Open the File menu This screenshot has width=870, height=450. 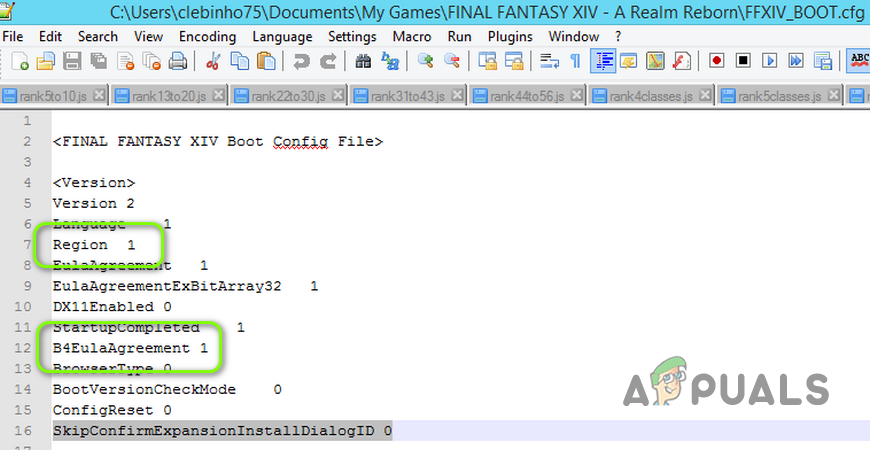coord(13,37)
